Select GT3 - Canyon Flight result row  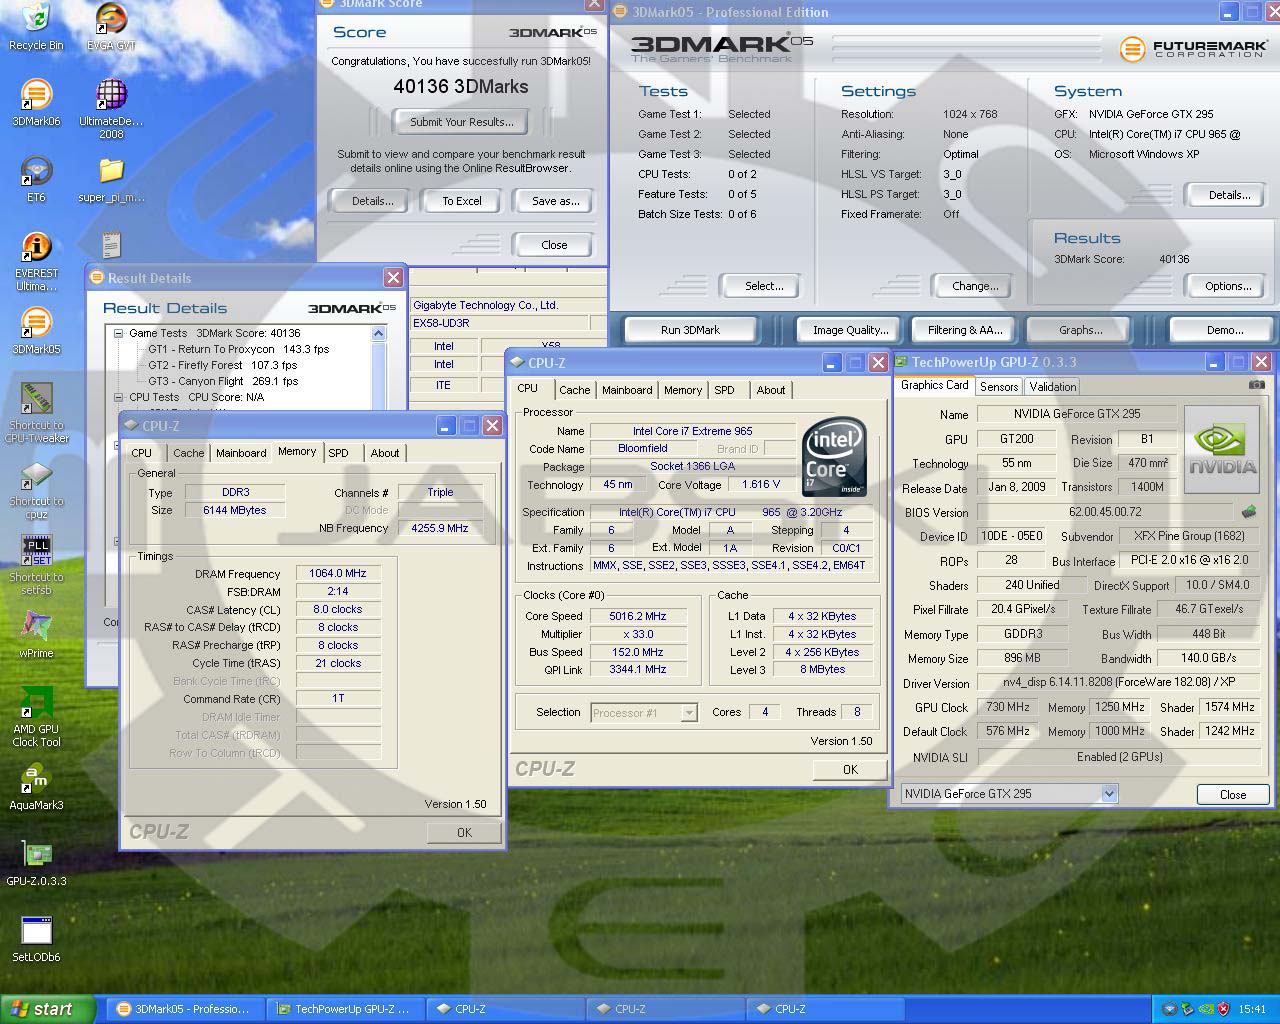223,381
